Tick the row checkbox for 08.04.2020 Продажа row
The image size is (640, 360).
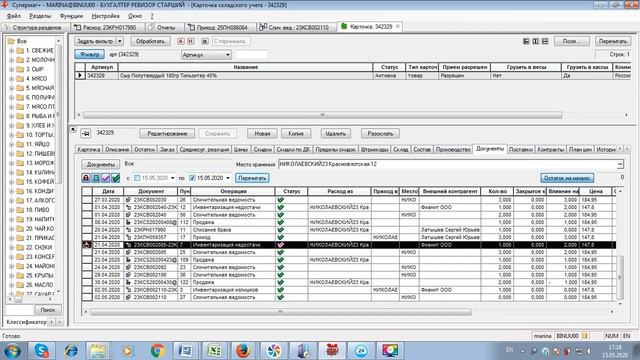coord(87,222)
